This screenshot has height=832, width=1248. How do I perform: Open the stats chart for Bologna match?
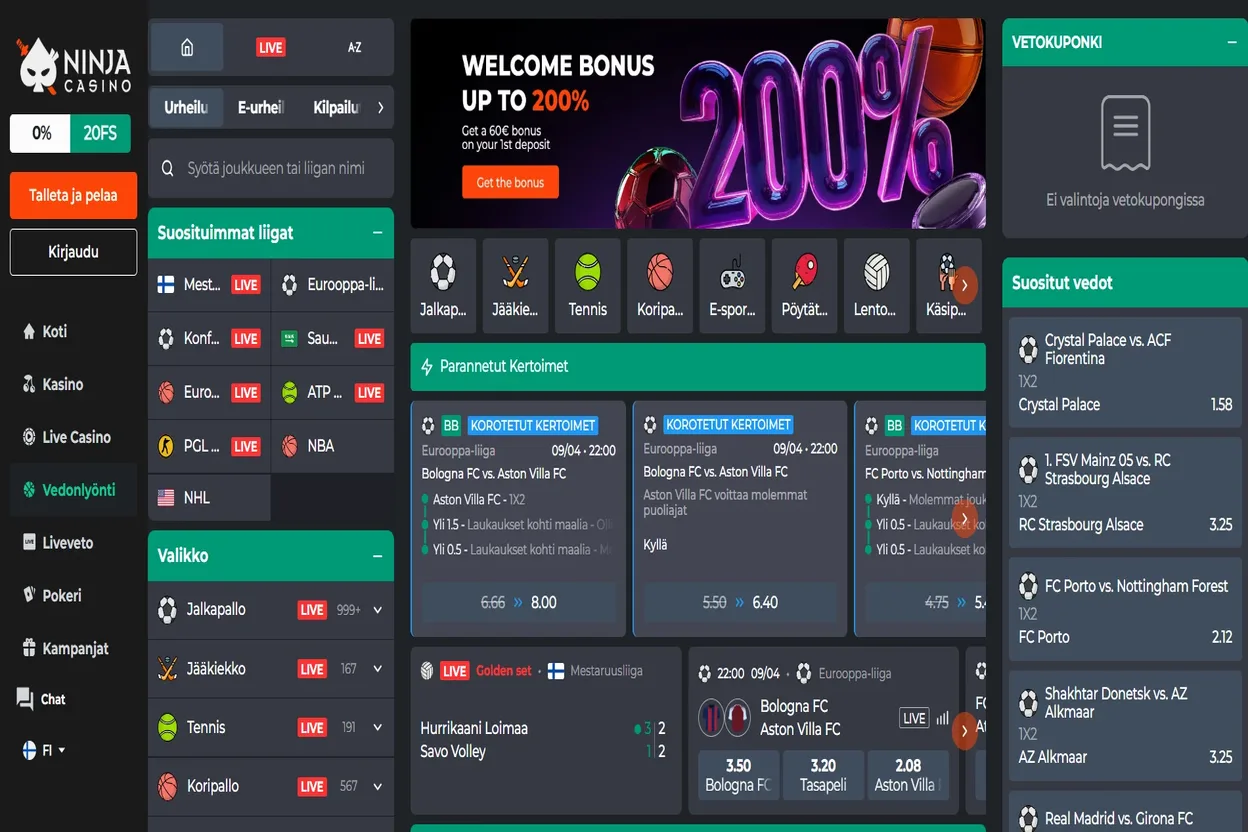942,718
